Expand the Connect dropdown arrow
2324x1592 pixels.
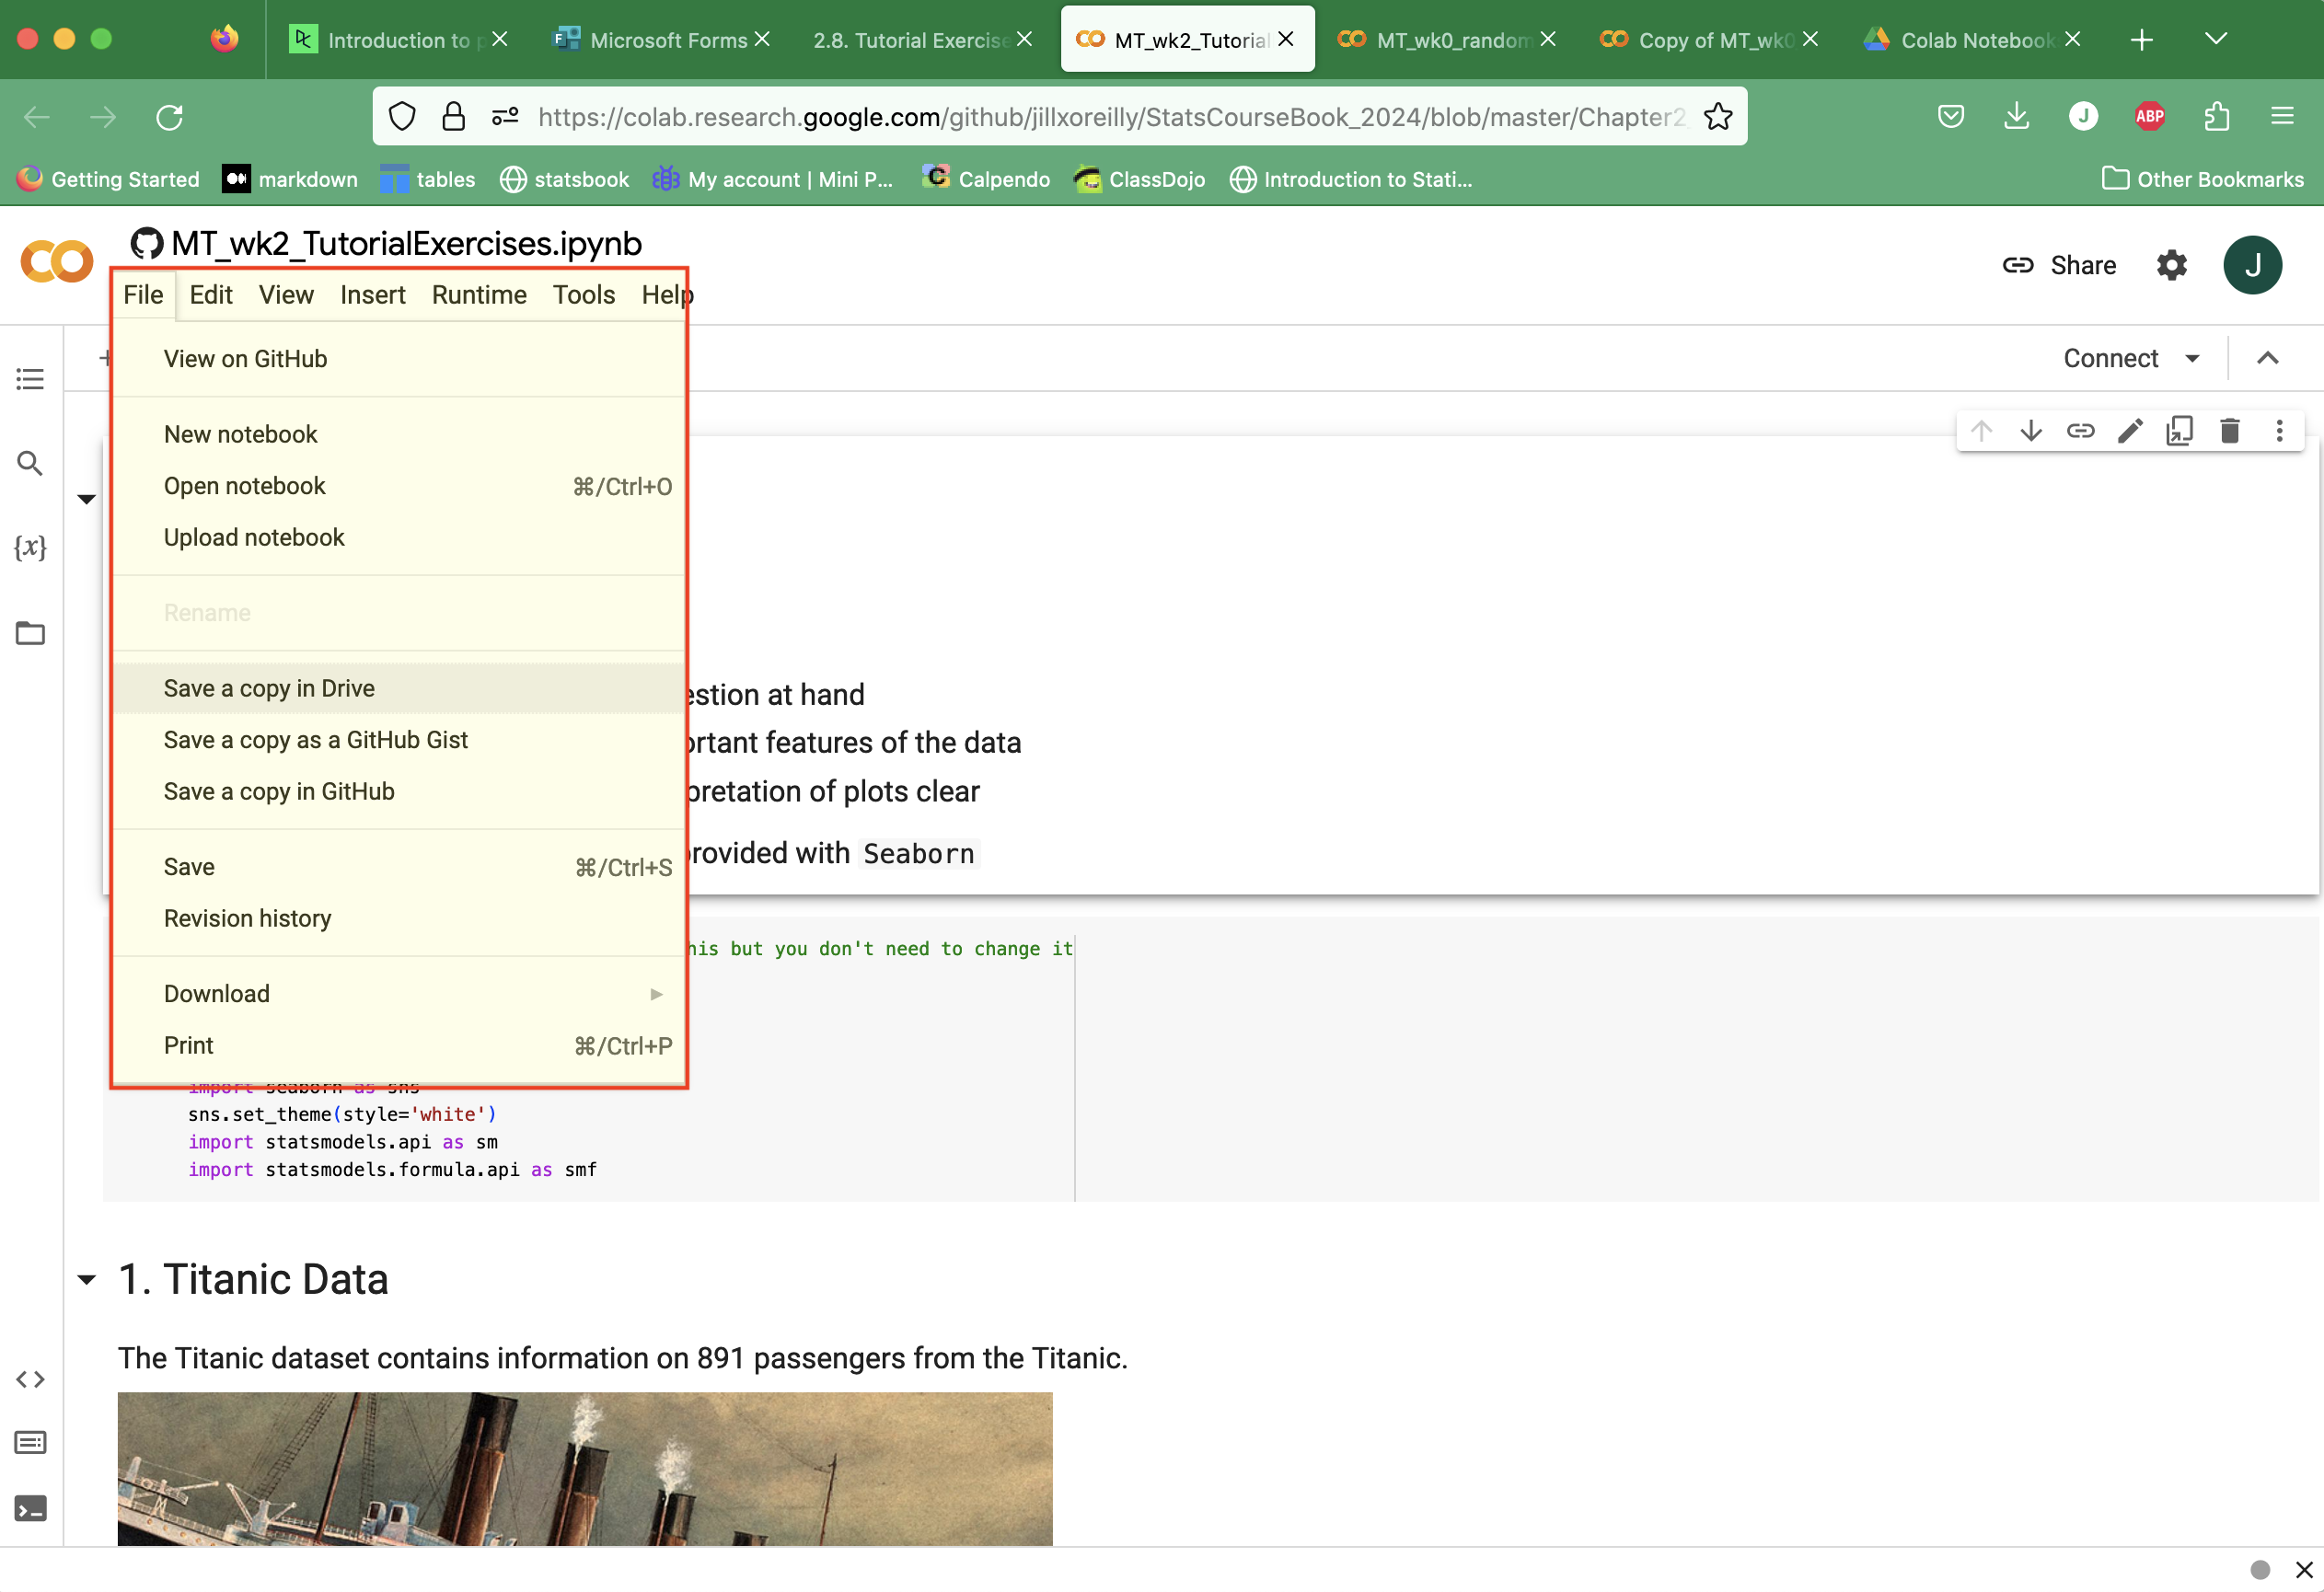[2192, 358]
